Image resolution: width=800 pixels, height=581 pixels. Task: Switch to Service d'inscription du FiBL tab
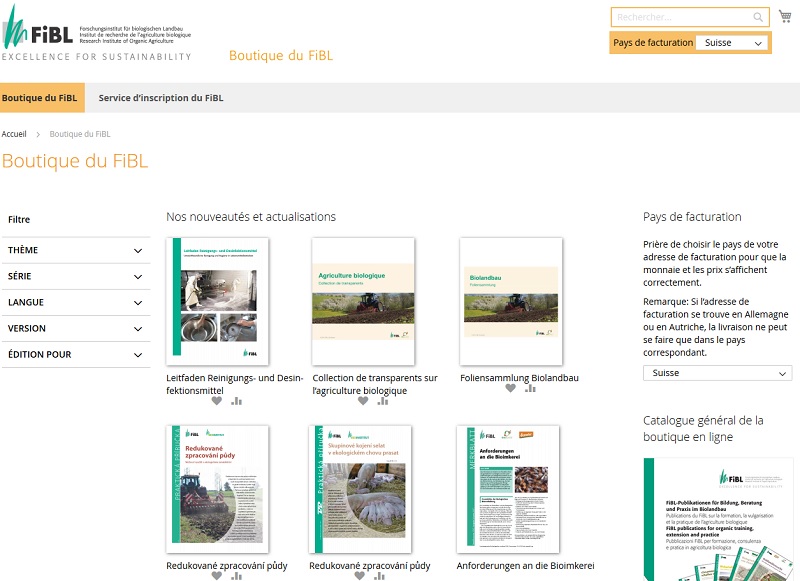(x=161, y=98)
